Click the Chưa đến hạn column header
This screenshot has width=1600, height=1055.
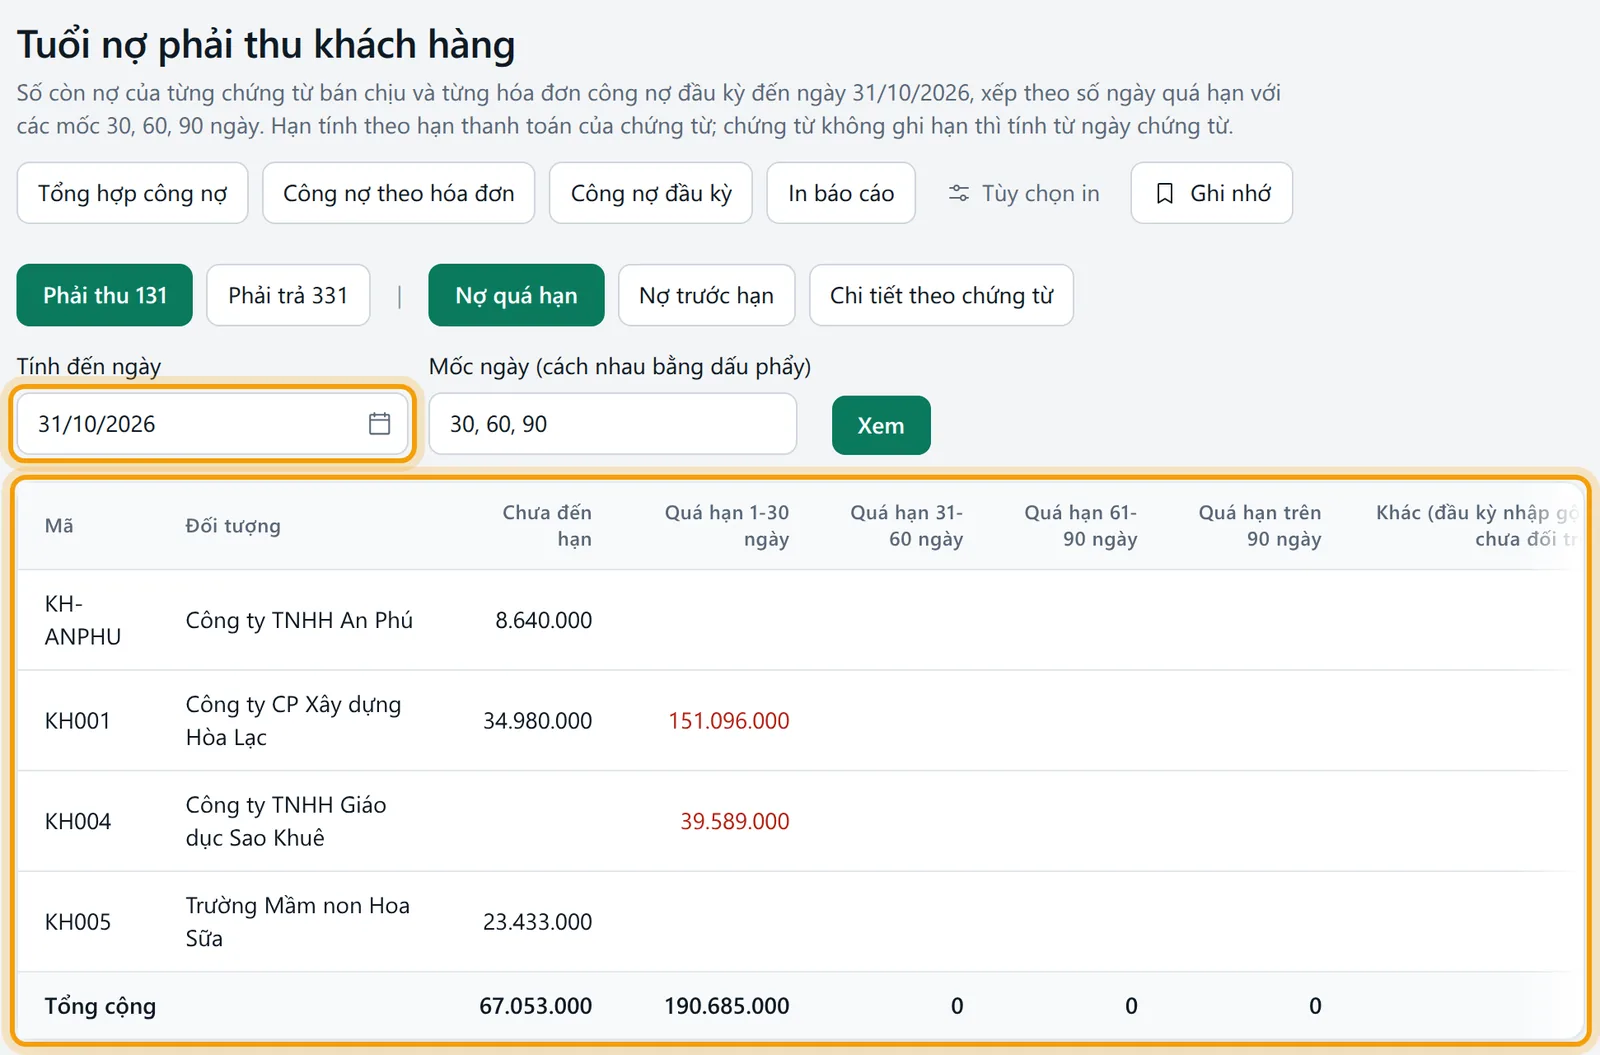pos(547,526)
